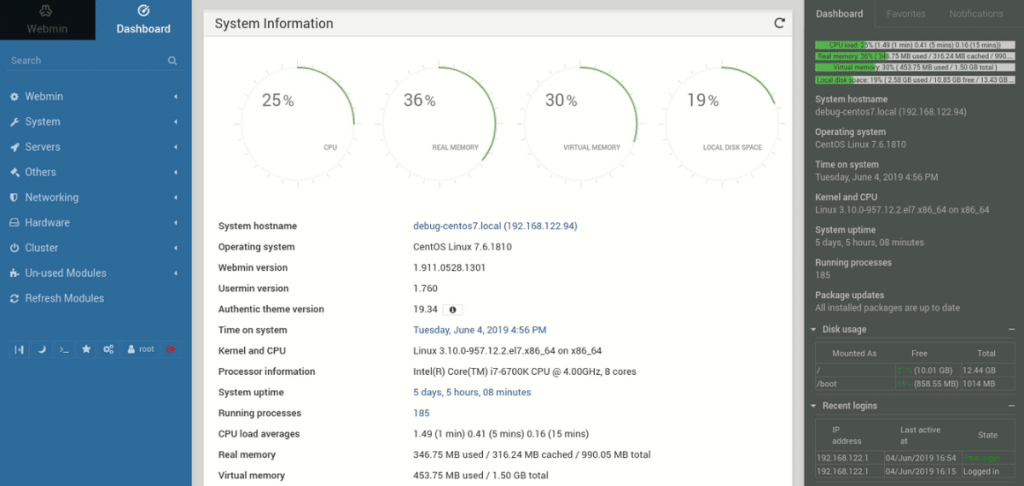The width and height of the screenshot is (1024, 486).
Task: Select Webmin version value 1.911.0528.1301
Action: 449,268
